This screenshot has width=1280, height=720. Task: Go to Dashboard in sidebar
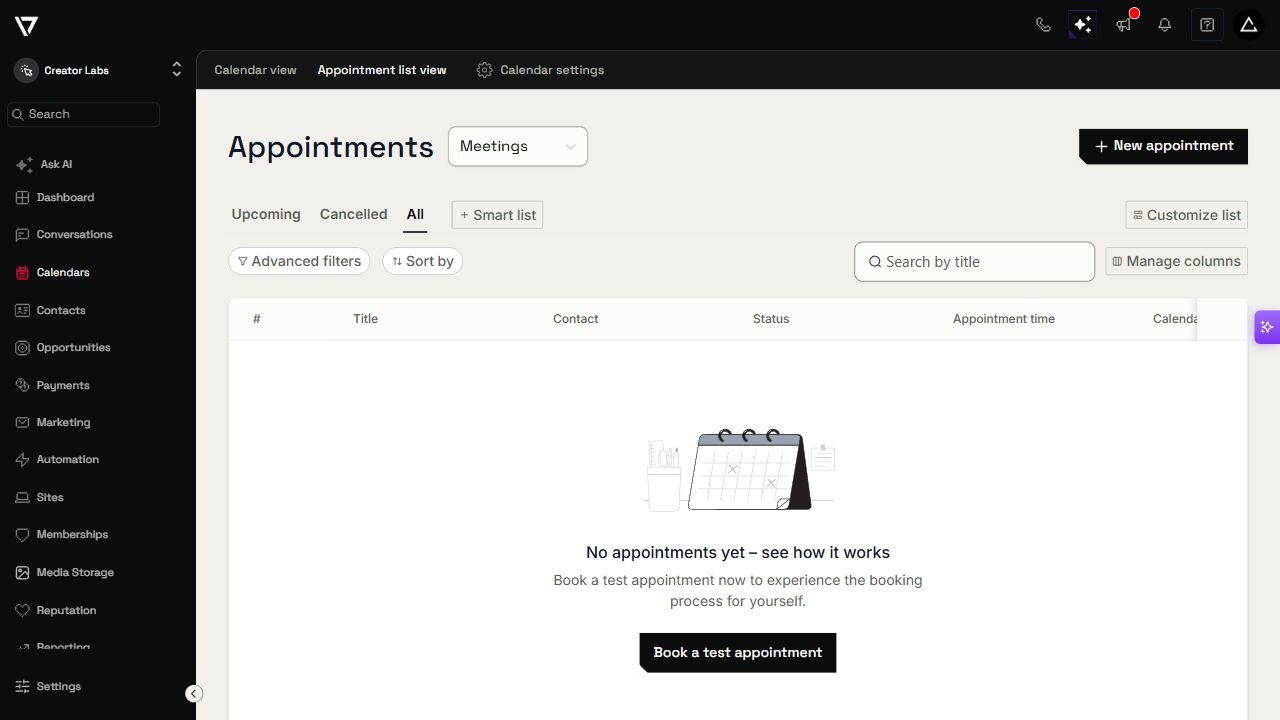pos(55,197)
